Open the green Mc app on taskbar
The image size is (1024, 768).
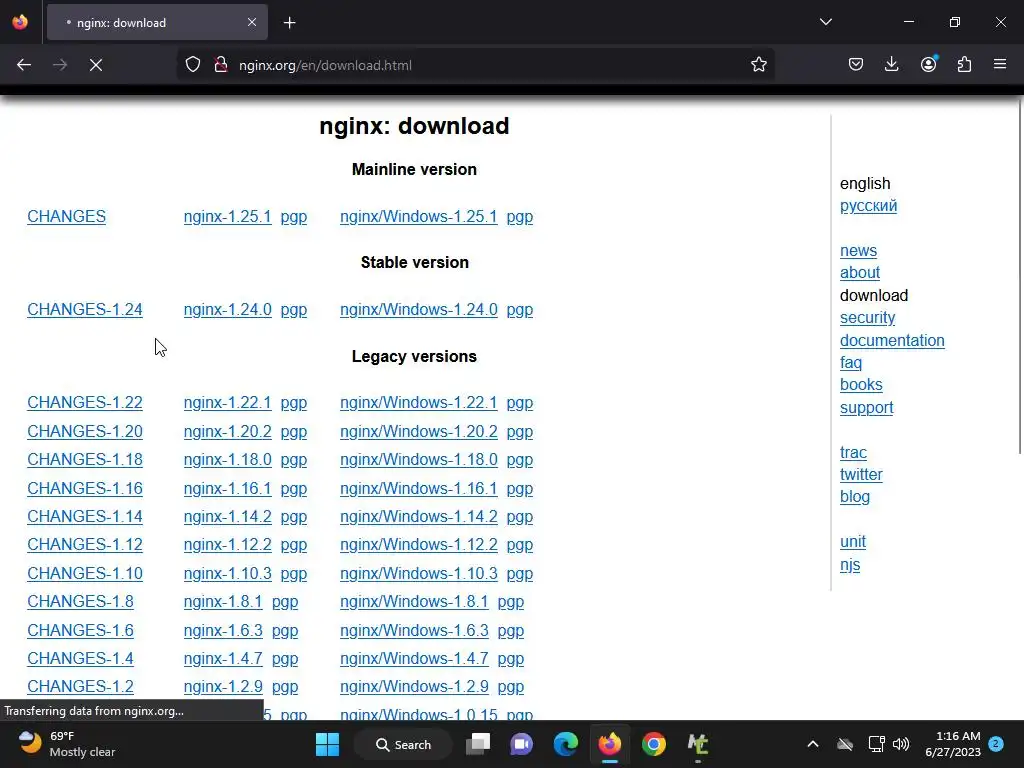[697, 744]
